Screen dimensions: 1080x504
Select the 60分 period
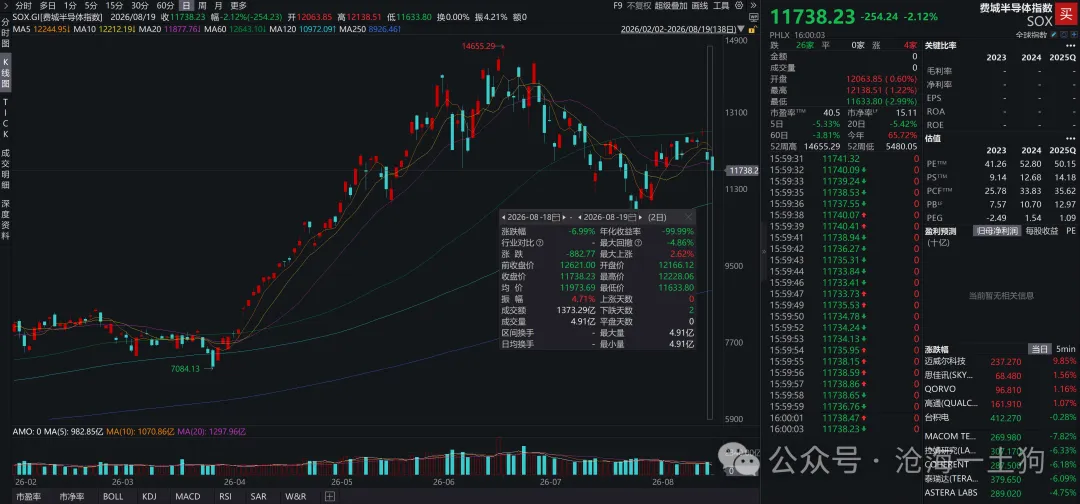pos(165,6)
